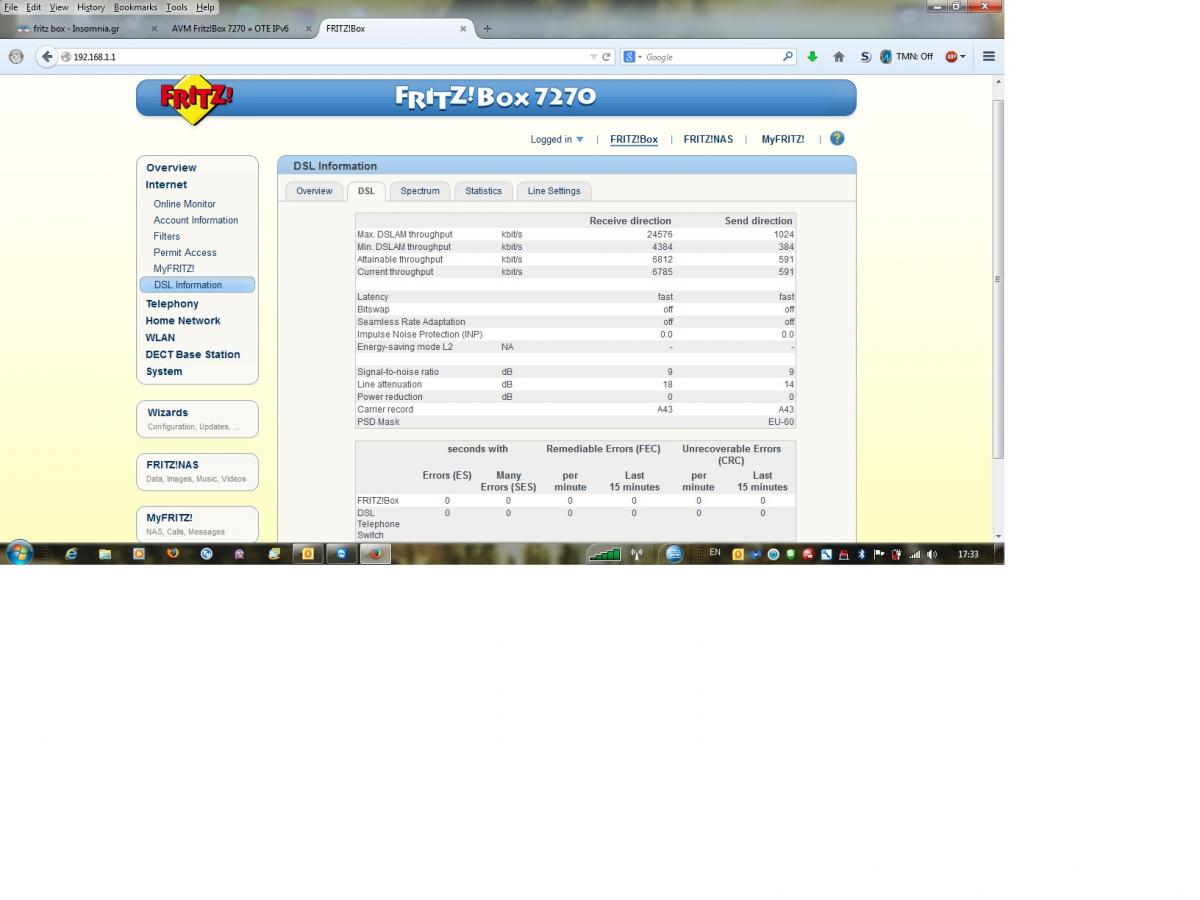Open Filters in the sidebar
1200x900 pixels.
[x=167, y=237]
